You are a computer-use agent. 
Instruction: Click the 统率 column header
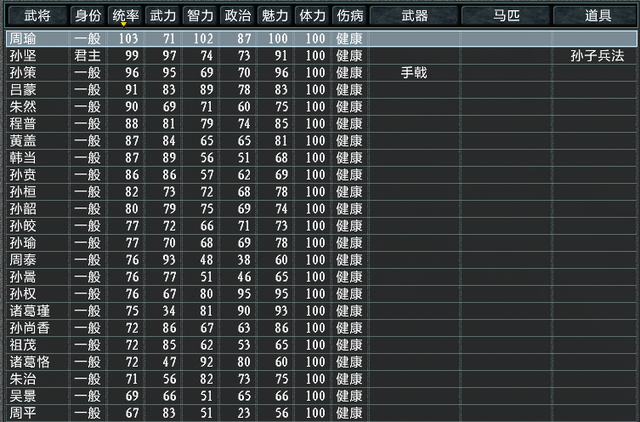coord(125,16)
